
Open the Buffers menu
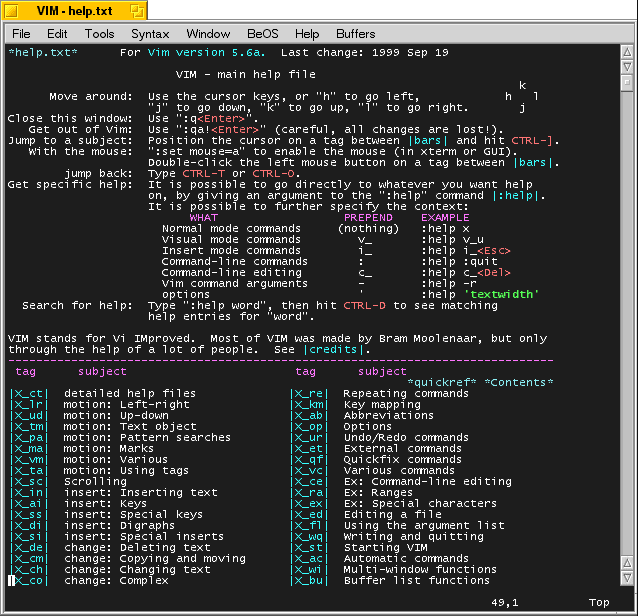point(355,34)
